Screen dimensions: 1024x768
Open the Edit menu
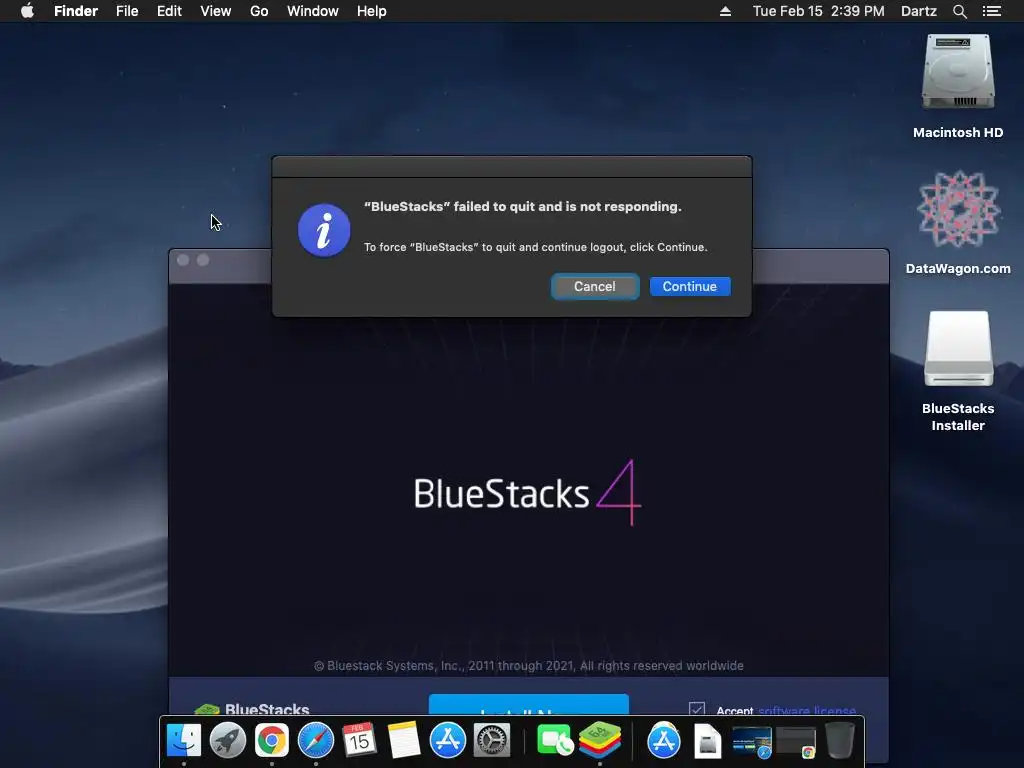[x=169, y=11]
